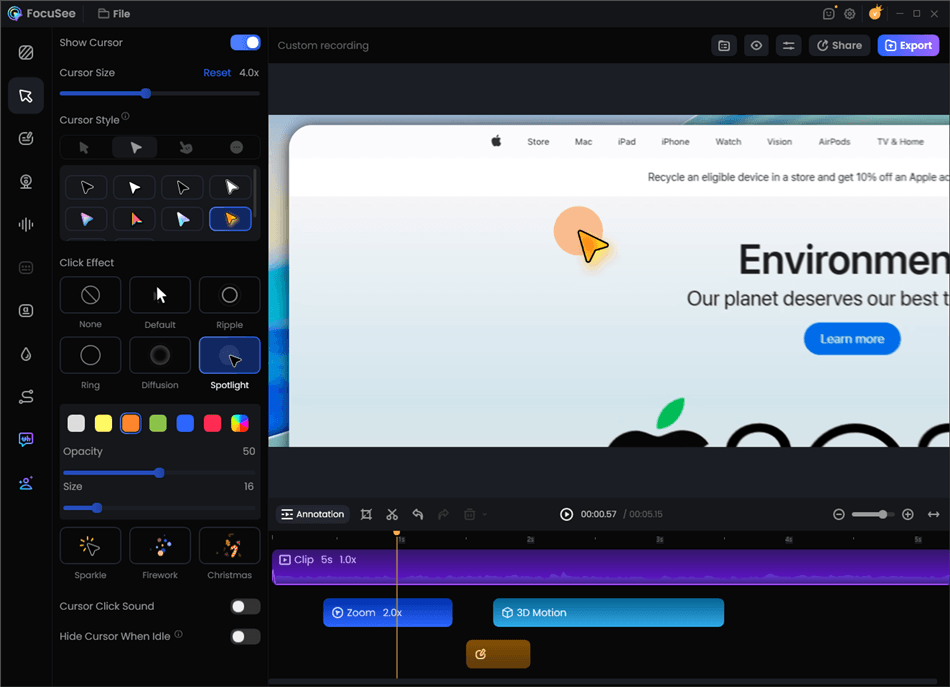The height and width of the screenshot is (687, 950).
Task: Fit timeline to width arrow icon
Action: click(934, 514)
